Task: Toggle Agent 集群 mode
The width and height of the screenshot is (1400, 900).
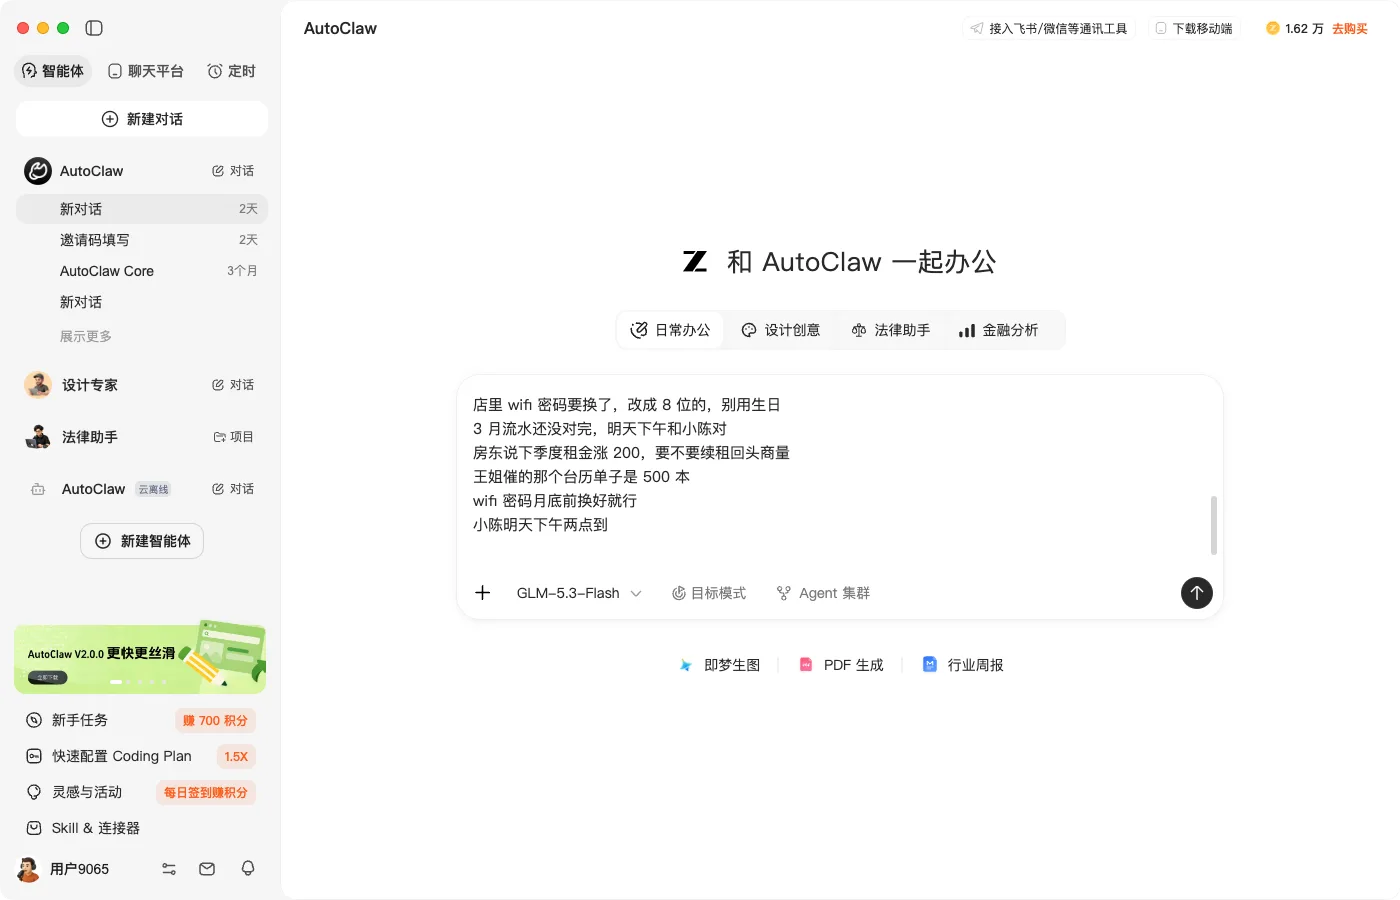Action: [823, 593]
